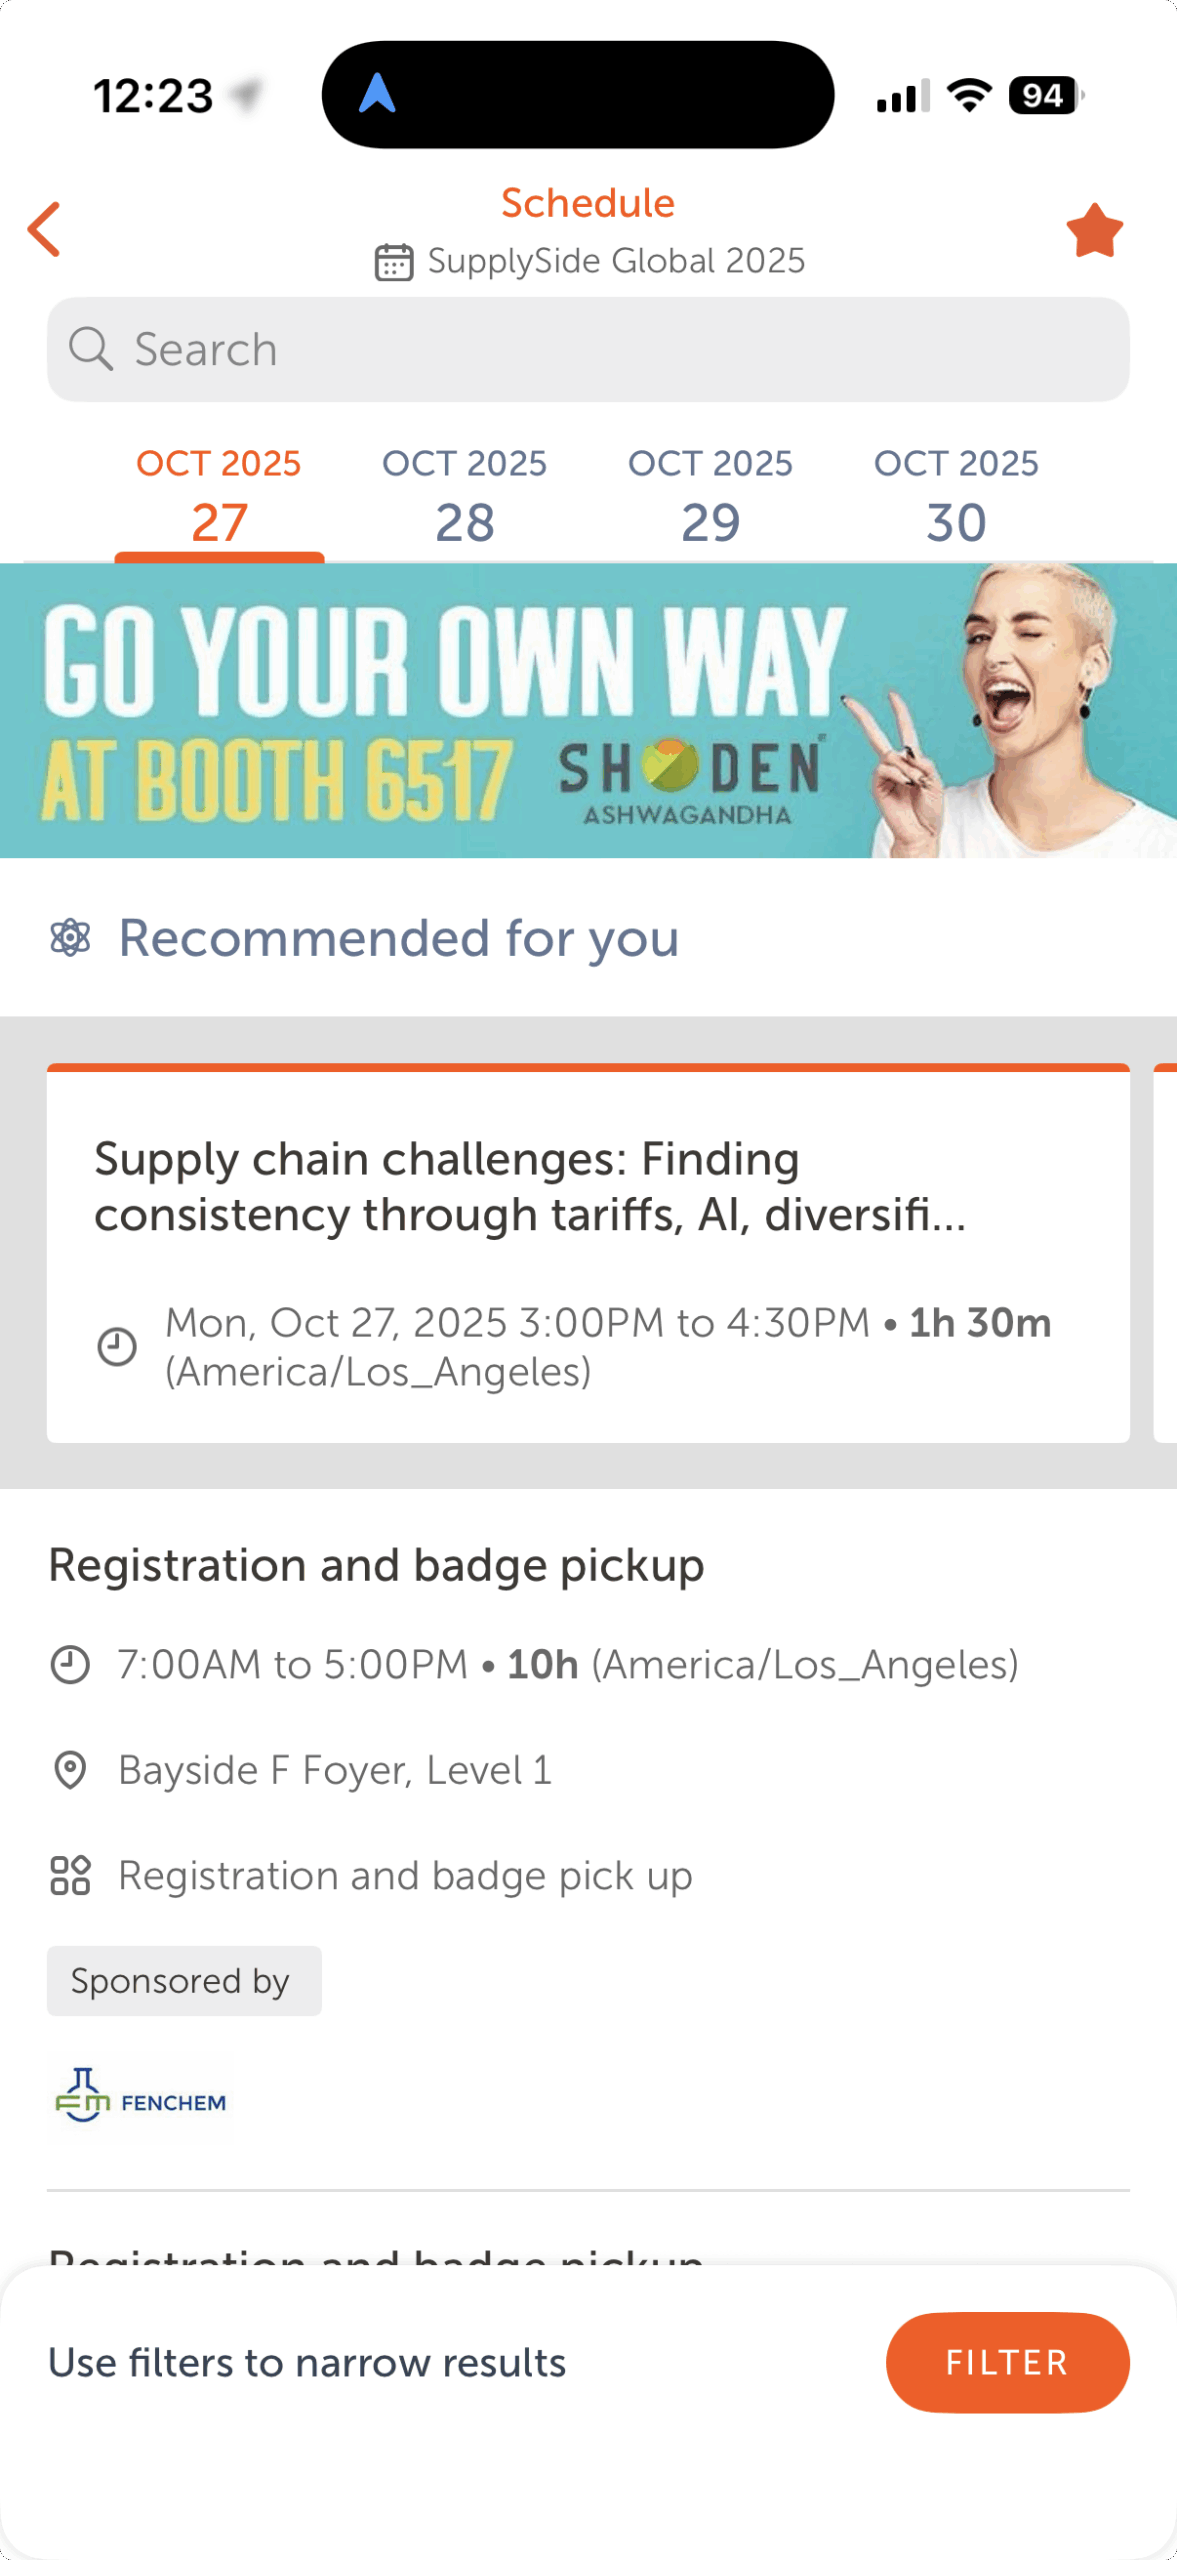Switch to the Oct 28 date tab
Screen dimensions: 1177x2560
(x=465, y=498)
